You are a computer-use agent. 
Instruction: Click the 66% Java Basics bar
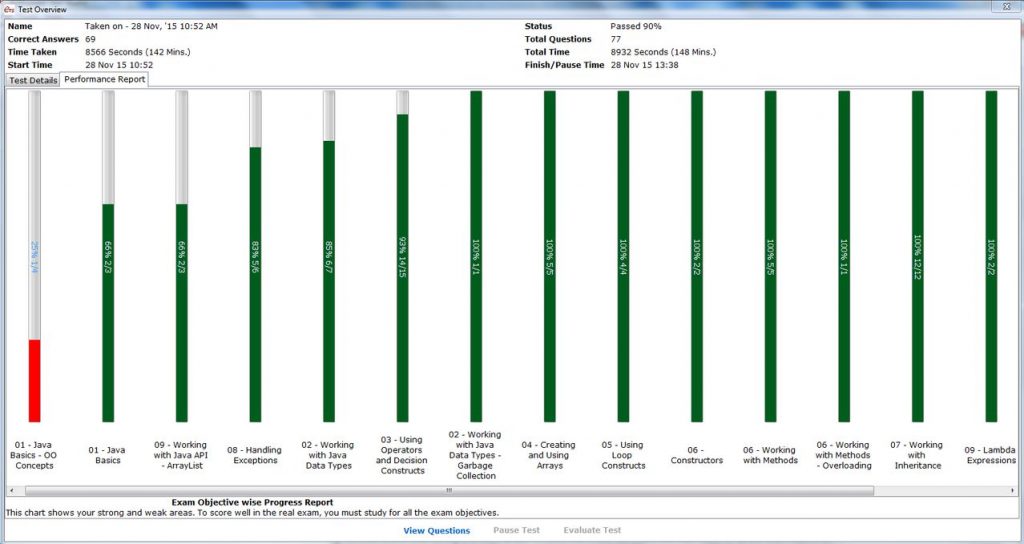[108, 312]
